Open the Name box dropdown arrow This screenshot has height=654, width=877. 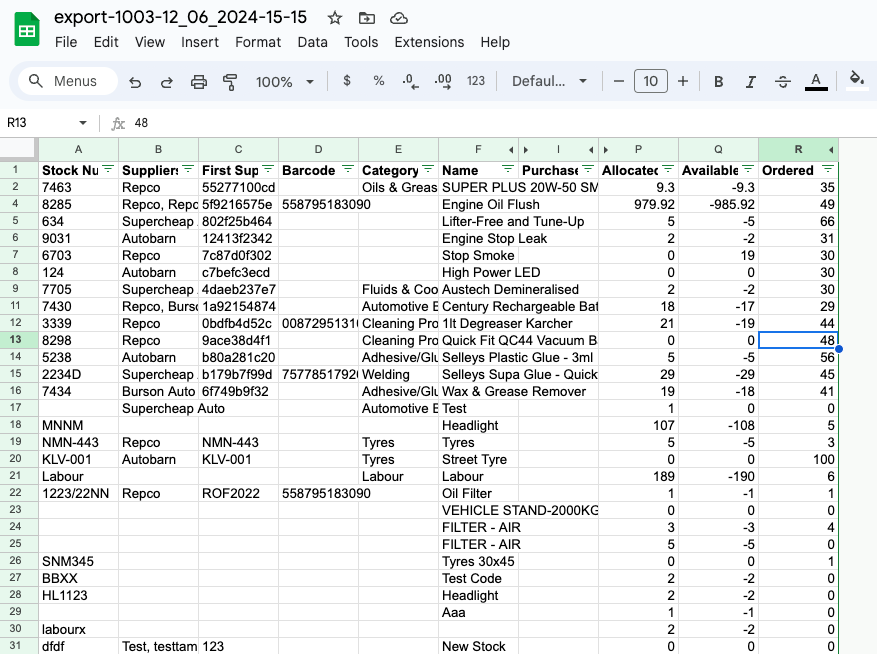coord(83,123)
